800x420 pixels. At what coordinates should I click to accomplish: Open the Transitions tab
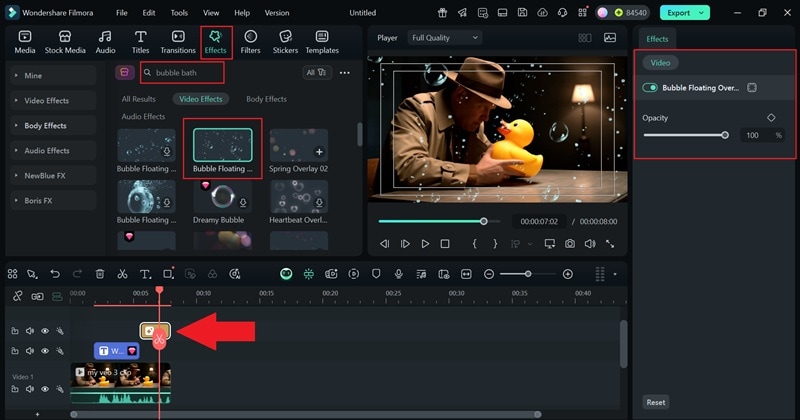click(178, 42)
